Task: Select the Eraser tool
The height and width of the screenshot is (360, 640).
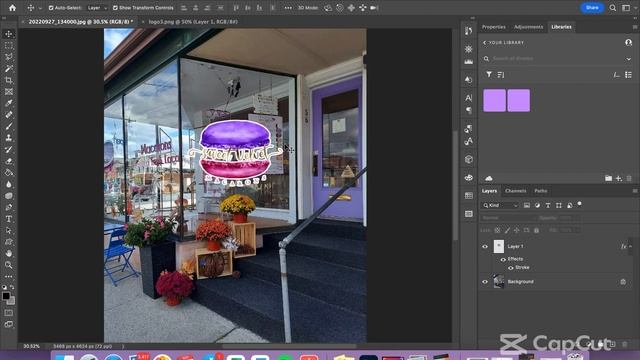Action: pos(9,161)
